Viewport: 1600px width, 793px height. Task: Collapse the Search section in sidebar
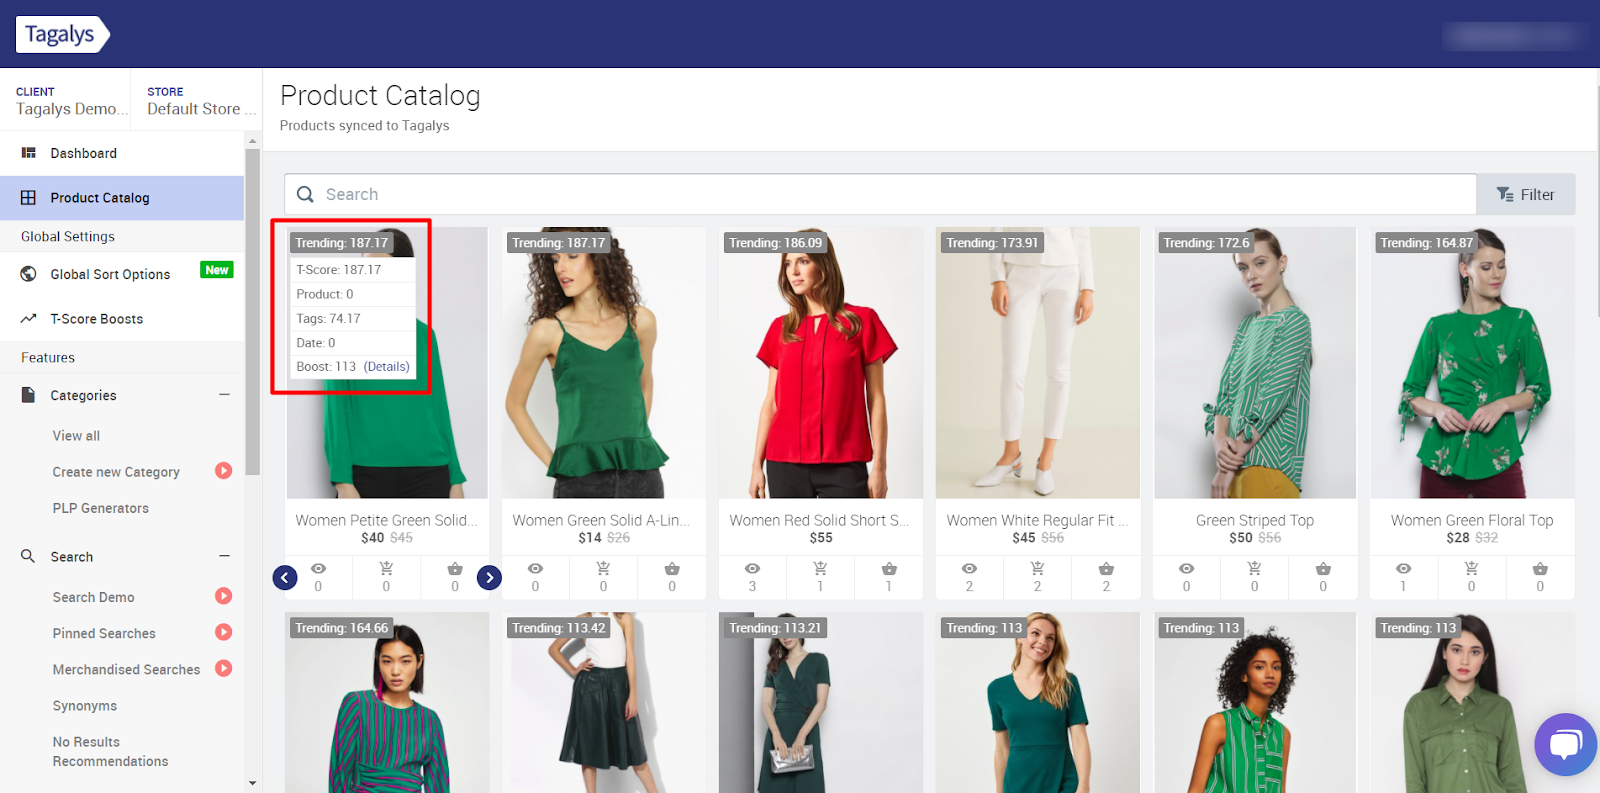point(224,556)
